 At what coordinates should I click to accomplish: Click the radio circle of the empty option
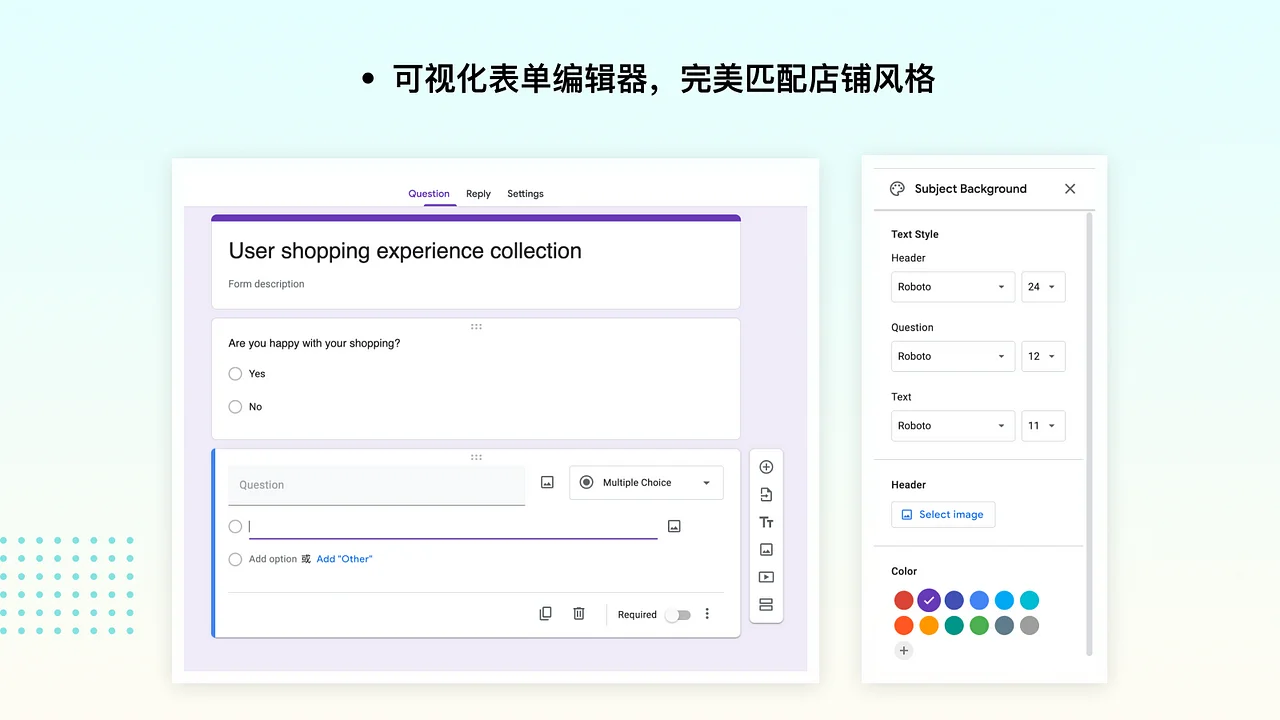pyautogui.click(x=235, y=526)
